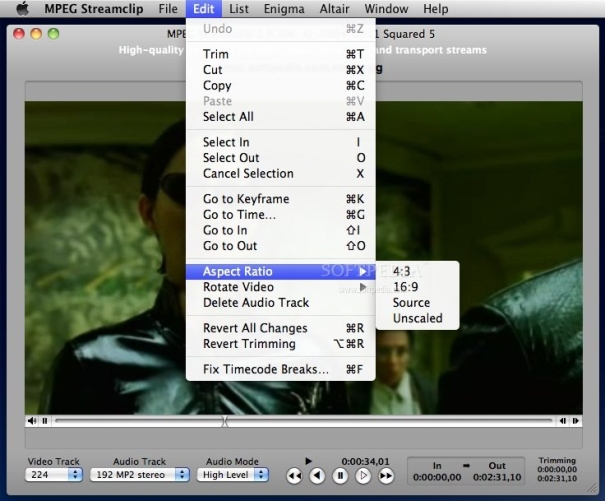This screenshot has width=605, height=501.
Task: Click the fast forward button
Action: 386,476
